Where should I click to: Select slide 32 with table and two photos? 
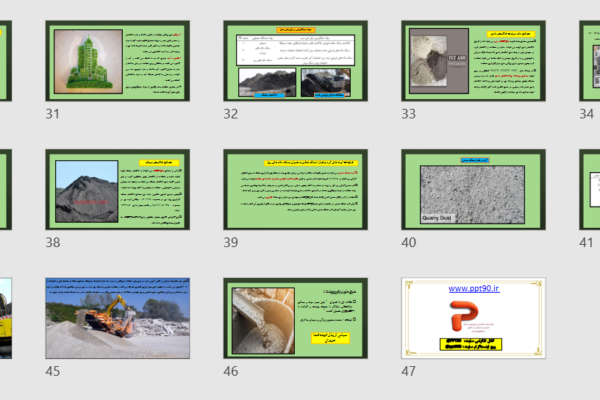[295, 61]
